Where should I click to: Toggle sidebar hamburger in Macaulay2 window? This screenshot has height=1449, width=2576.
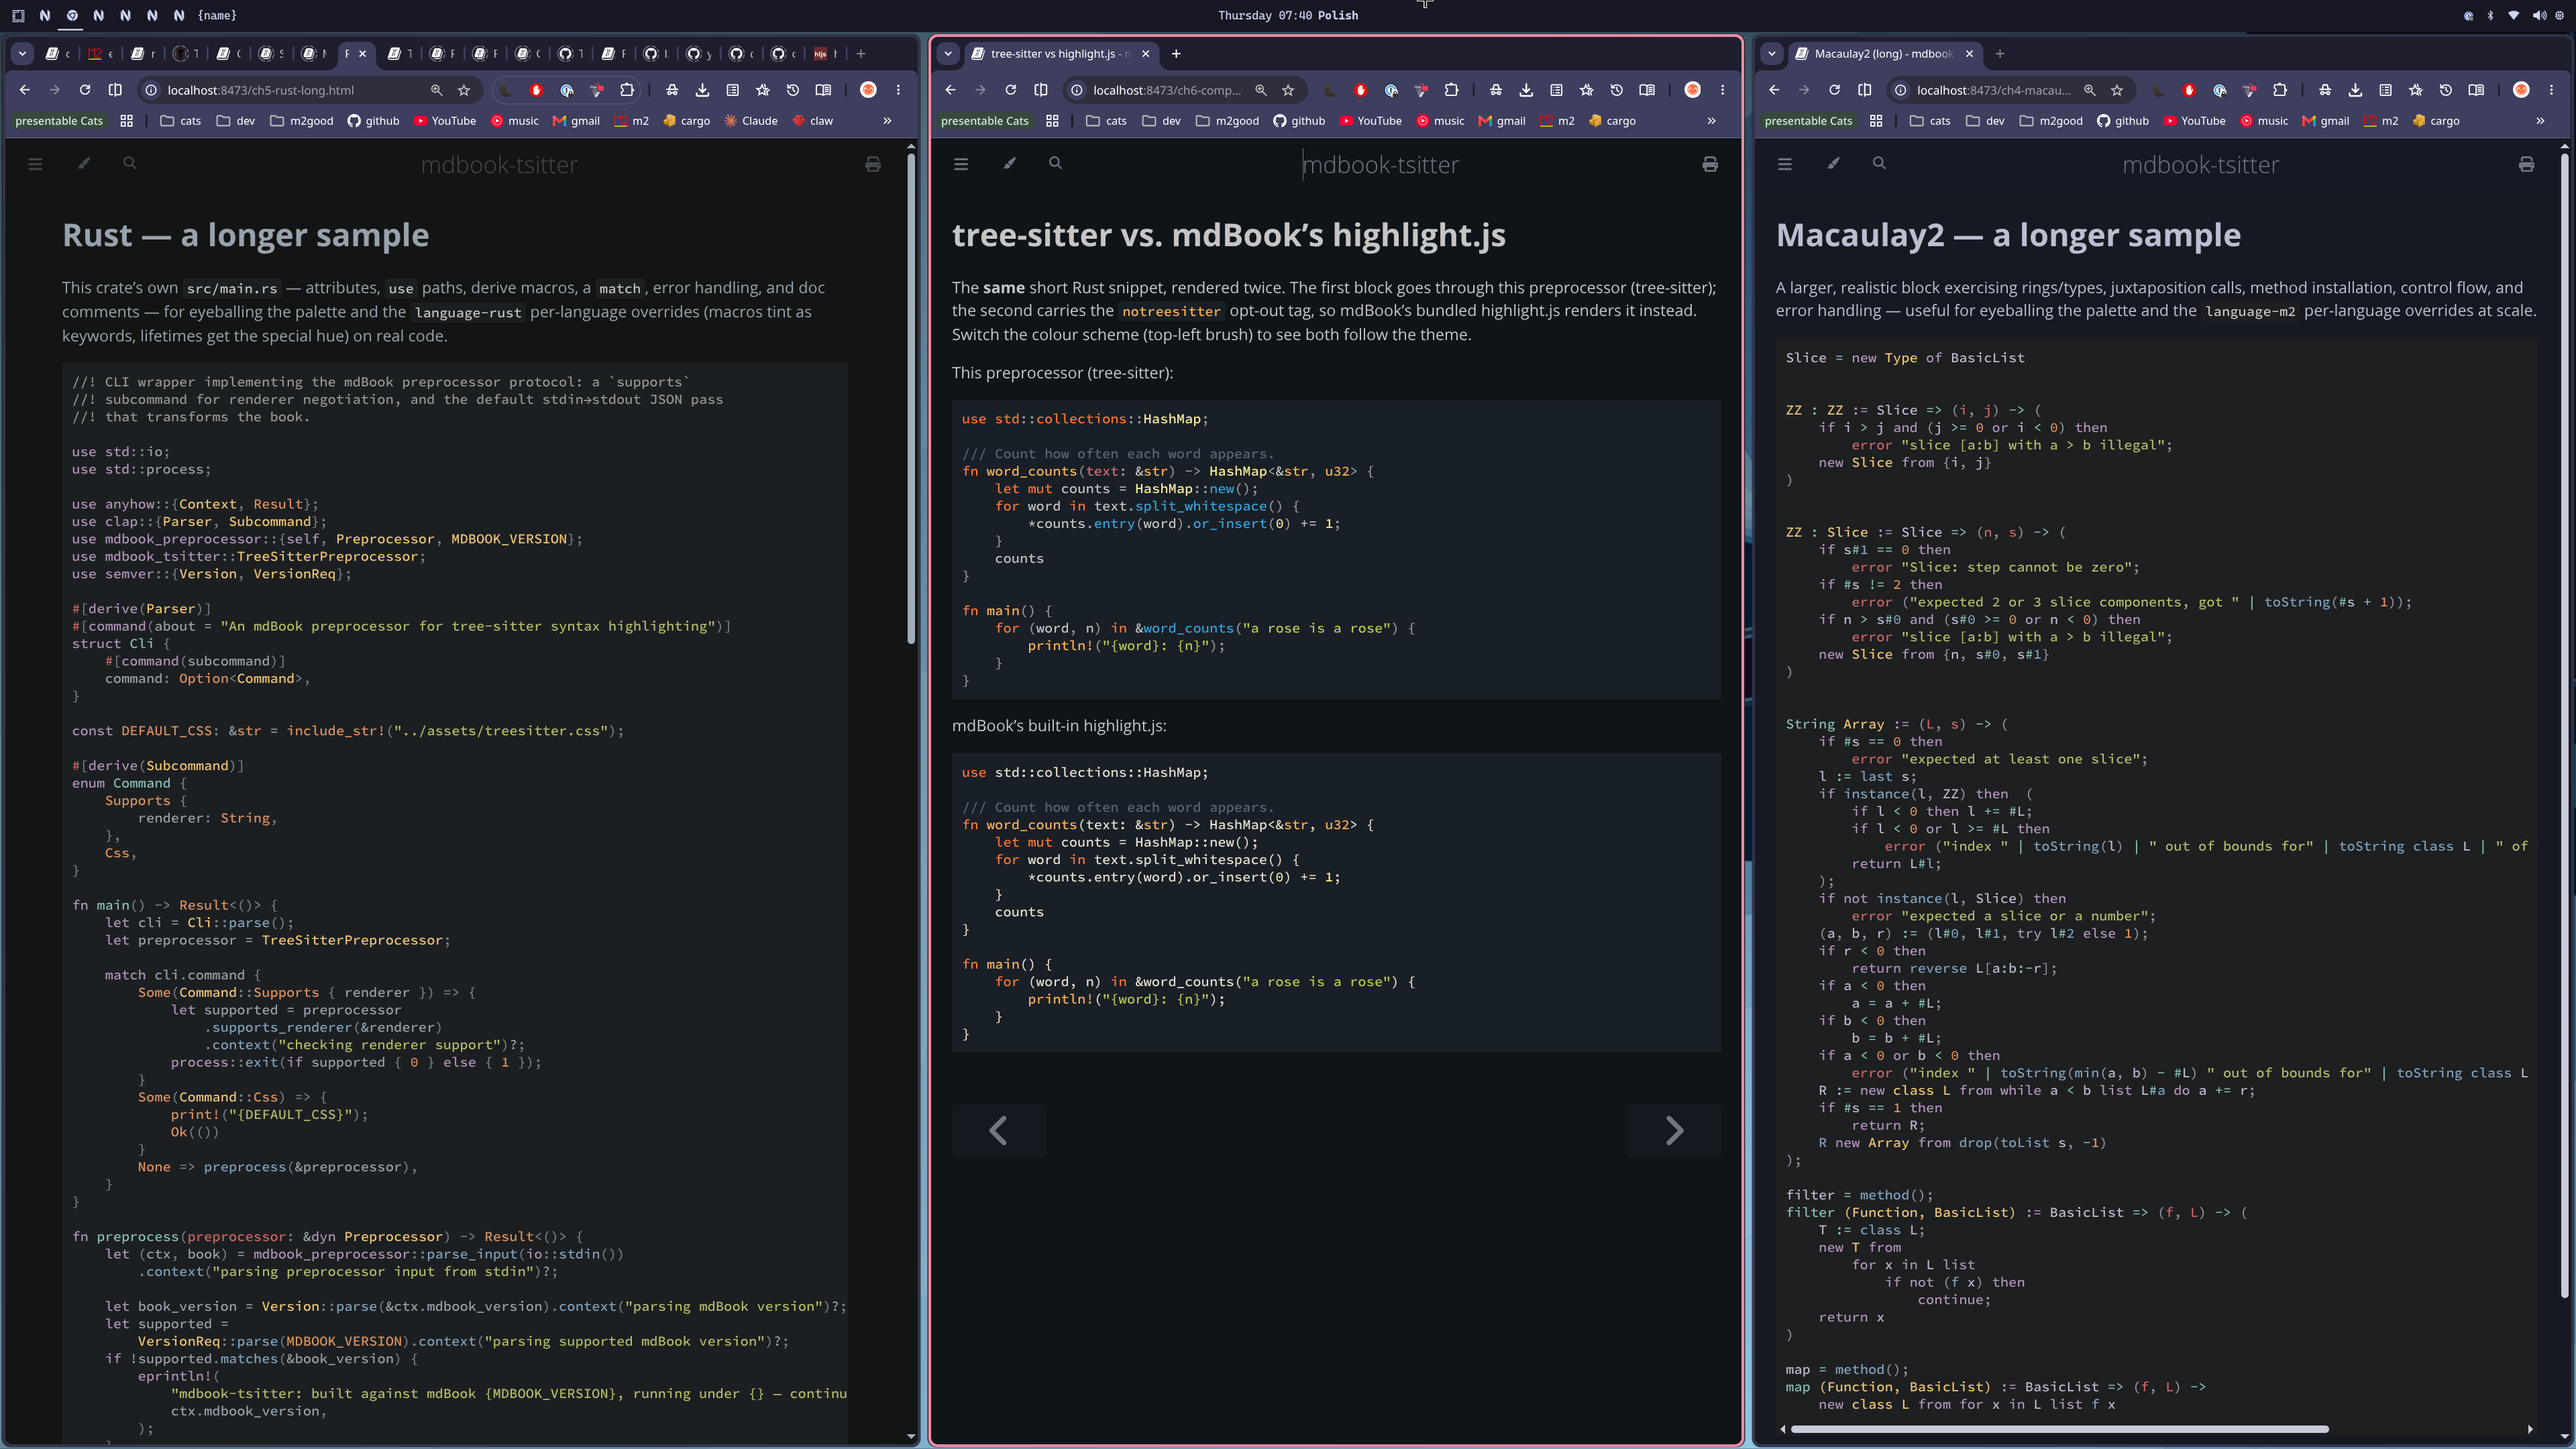pyautogui.click(x=1785, y=164)
